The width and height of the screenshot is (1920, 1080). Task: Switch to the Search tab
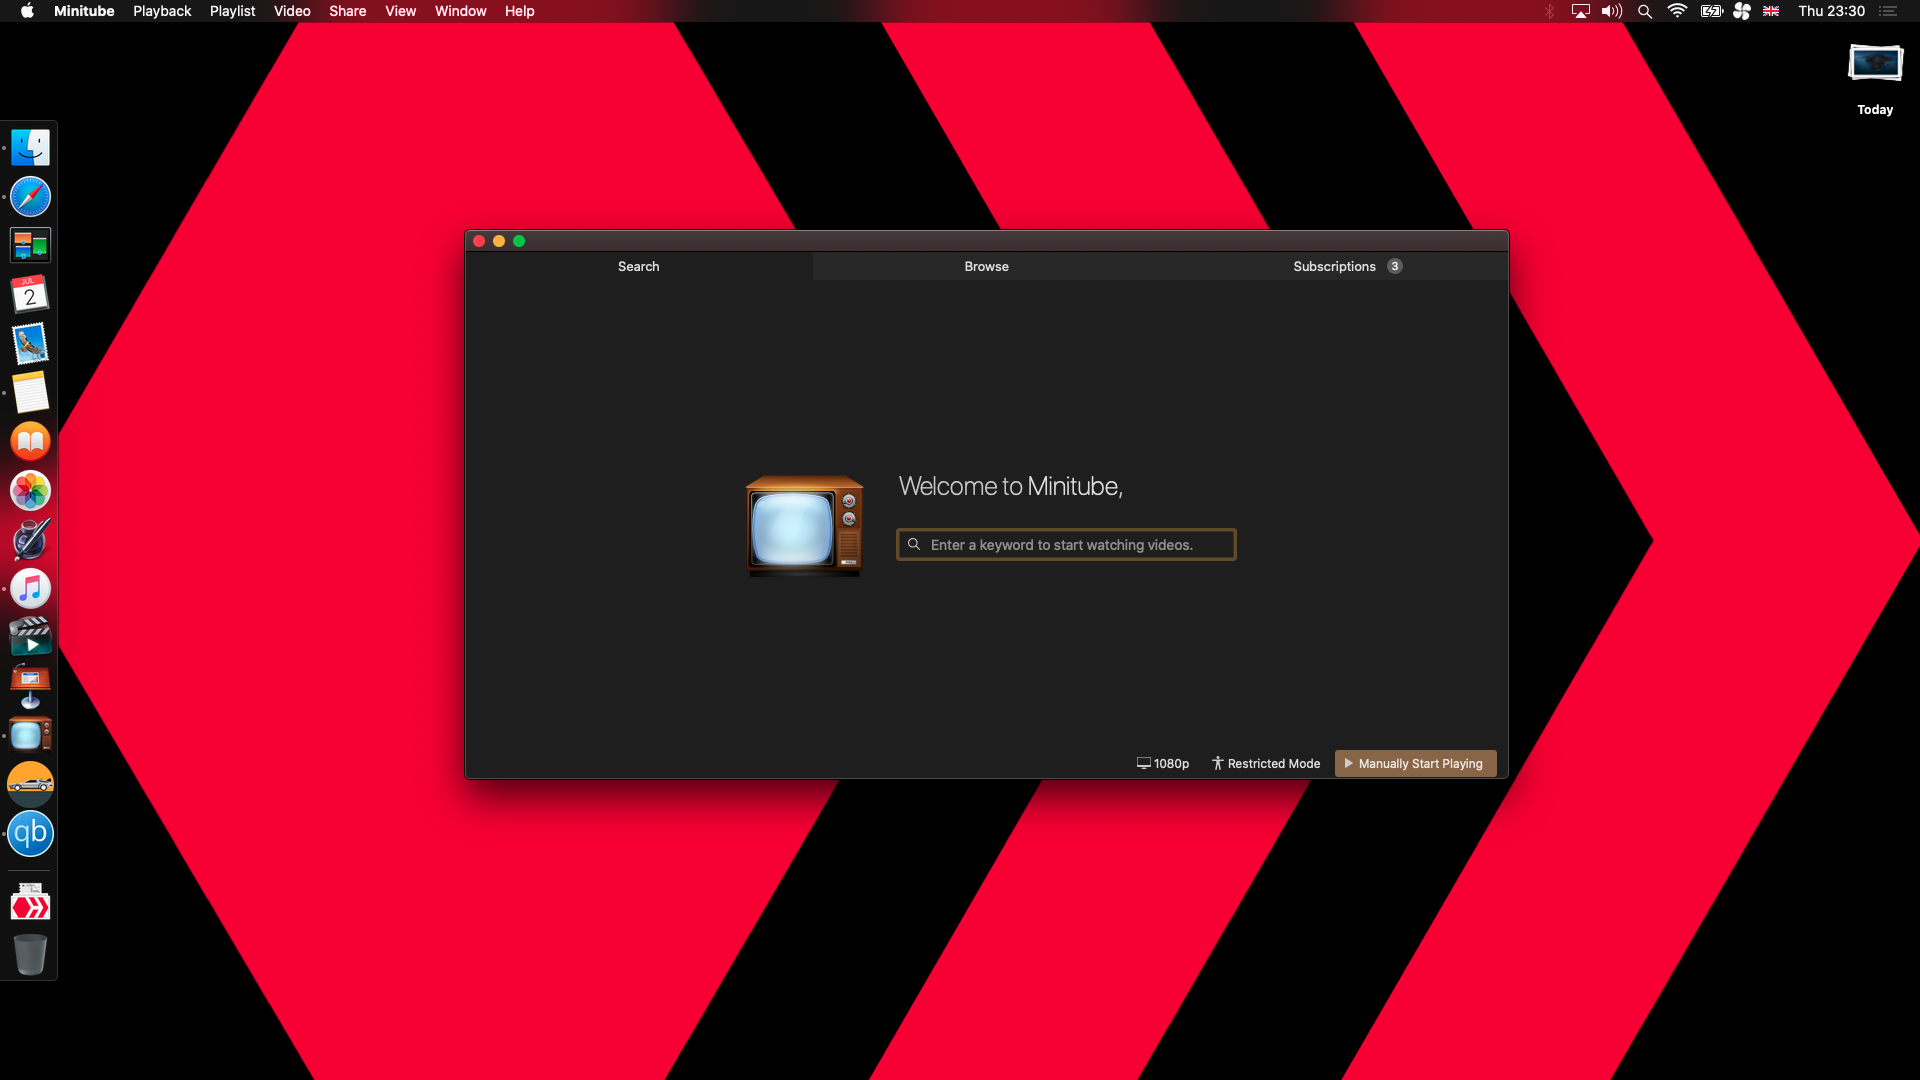(x=639, y=266)
